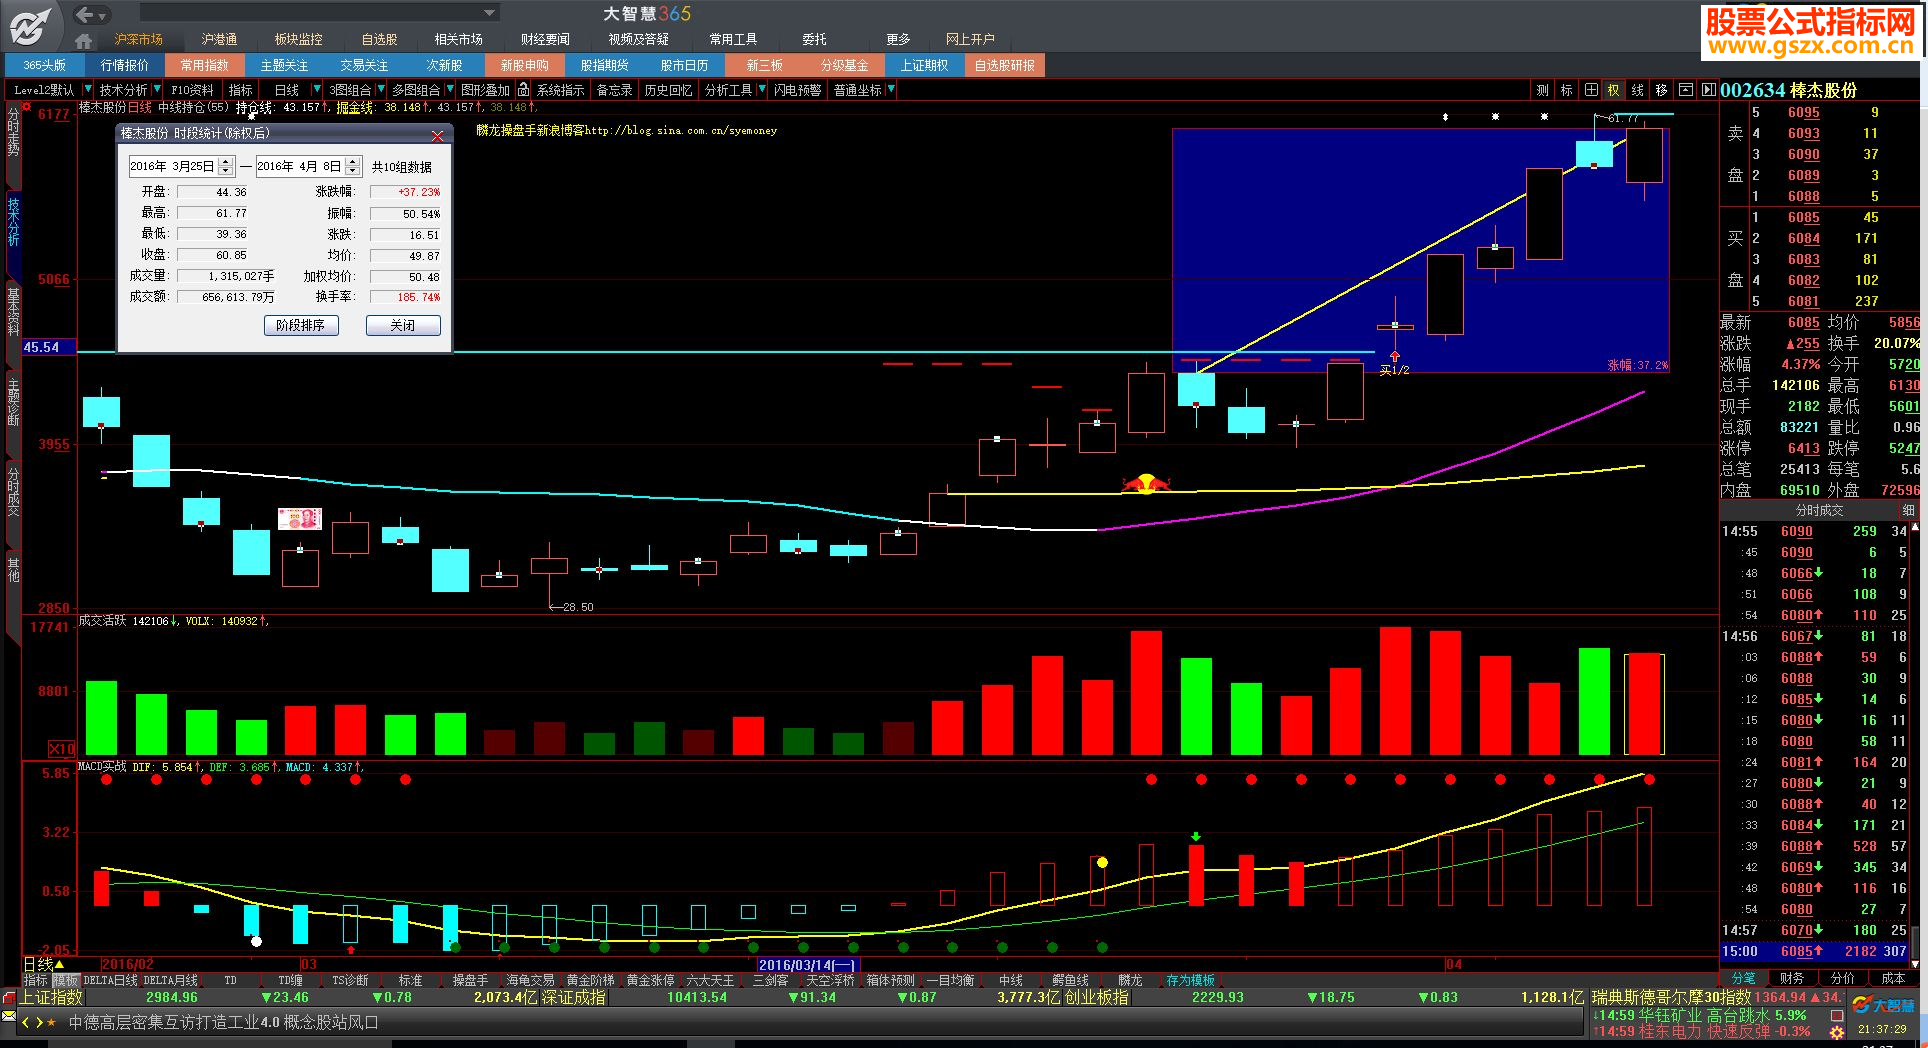Click the banknote icon on the candlestick chart
The width and height of the screenshot is (1928, 1048).
[x=299, y=519]
